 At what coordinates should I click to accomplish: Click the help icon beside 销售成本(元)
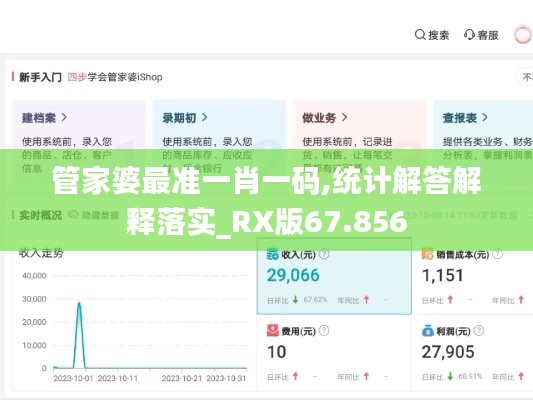click(x=497, y=254)
